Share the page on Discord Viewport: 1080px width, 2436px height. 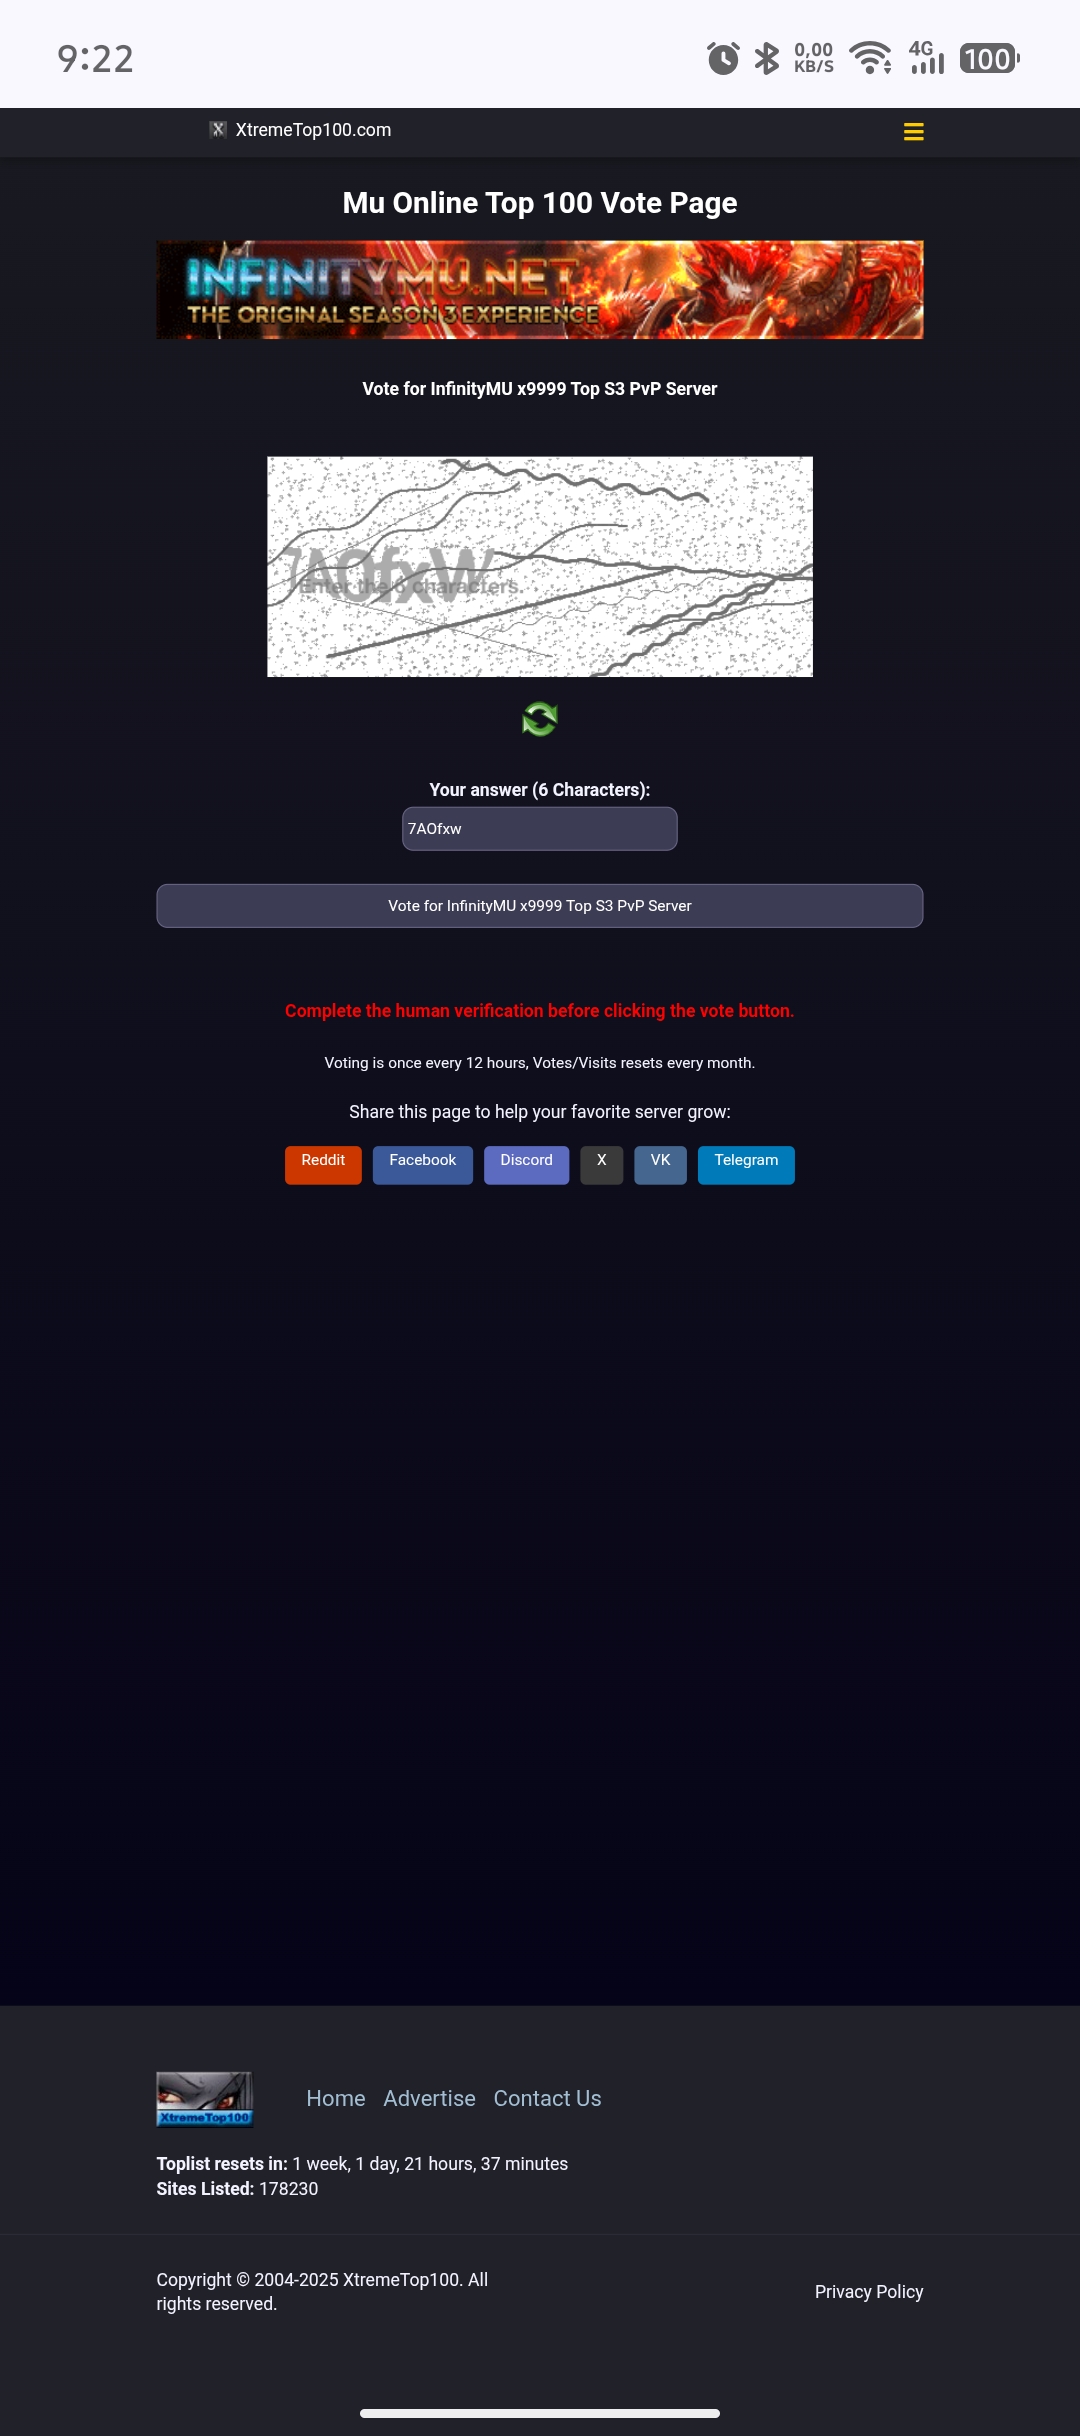point(527,1165)
